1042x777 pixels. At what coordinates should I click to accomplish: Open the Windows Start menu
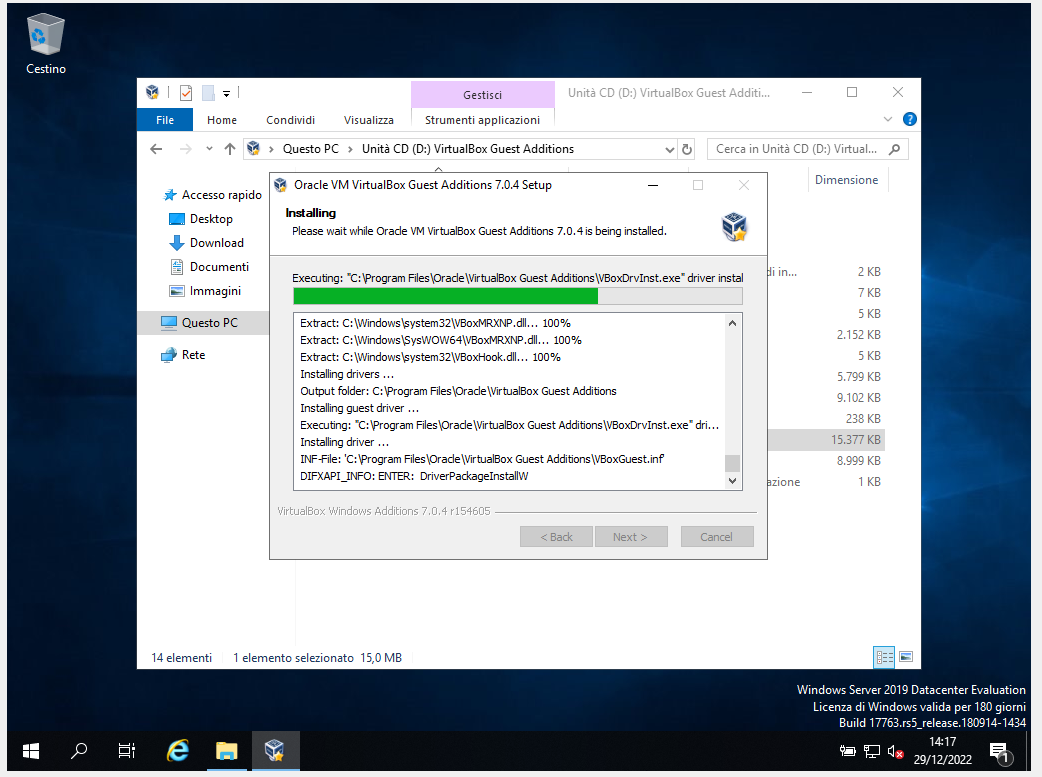tap(31, 751)
